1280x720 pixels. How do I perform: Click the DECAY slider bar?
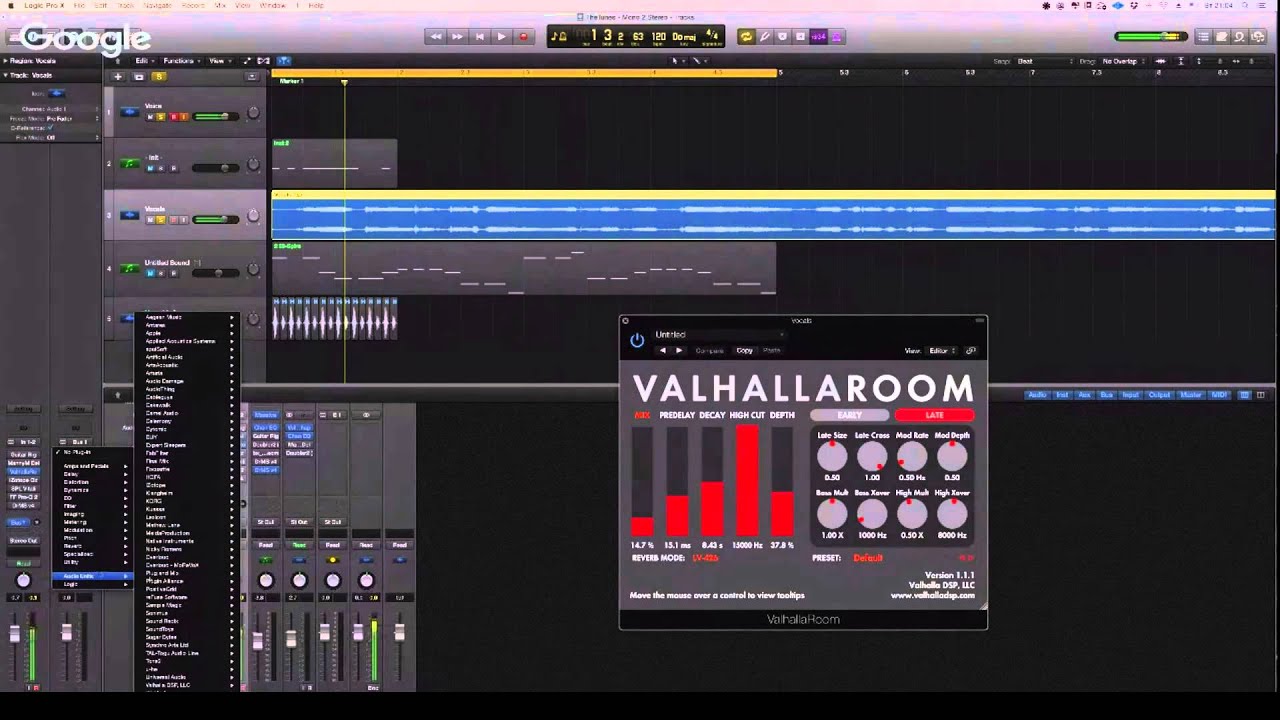click(x=712, y=482)
